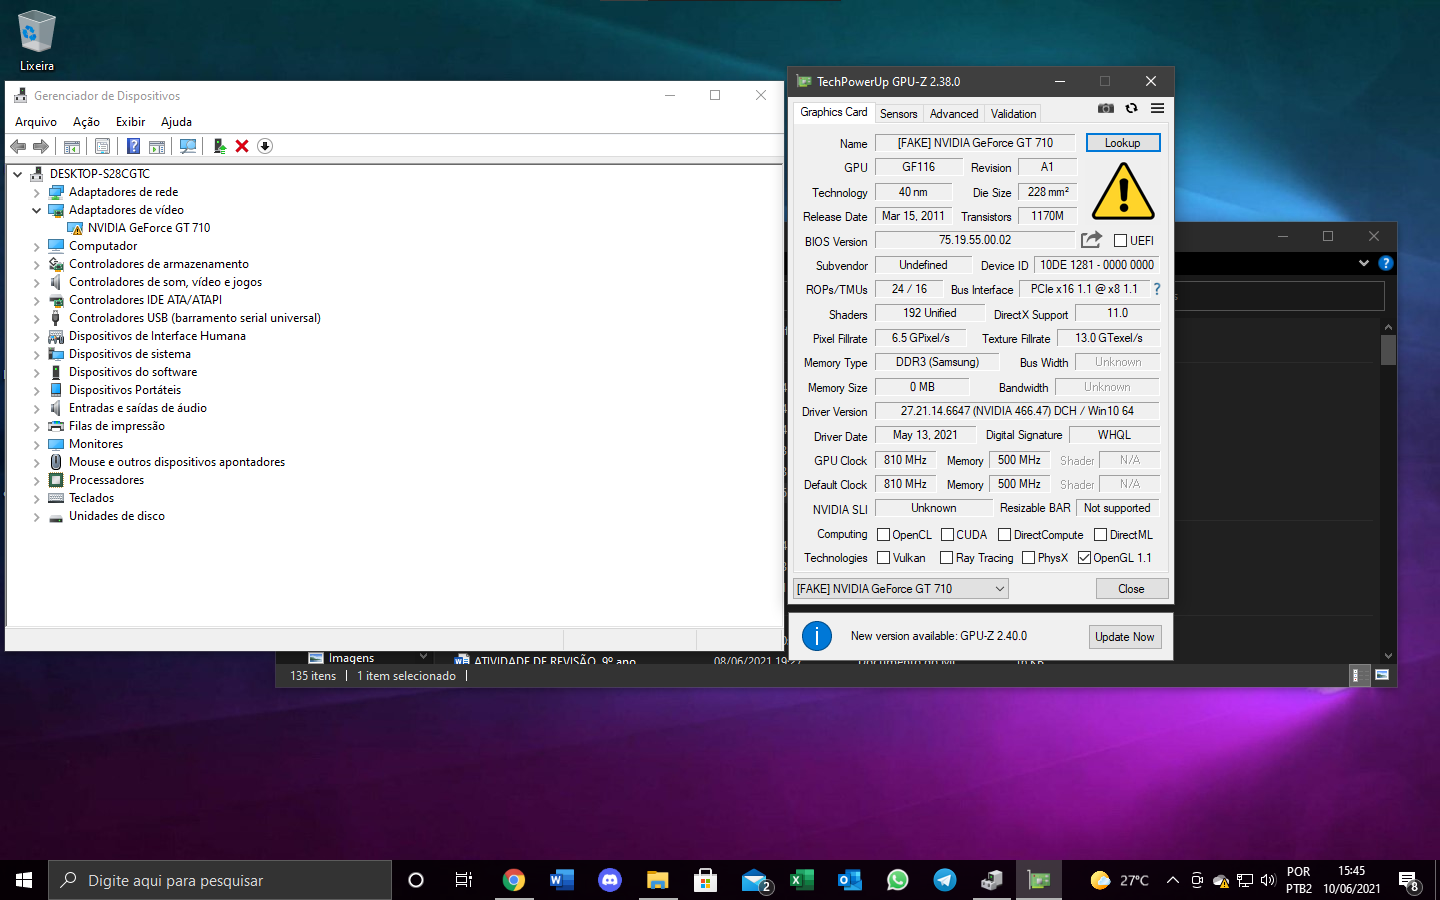The height and width of the screenshot is (900, 1440).
Task: Select NVIDIA GeForce GT 710 device entry
Action: point(149,228)
